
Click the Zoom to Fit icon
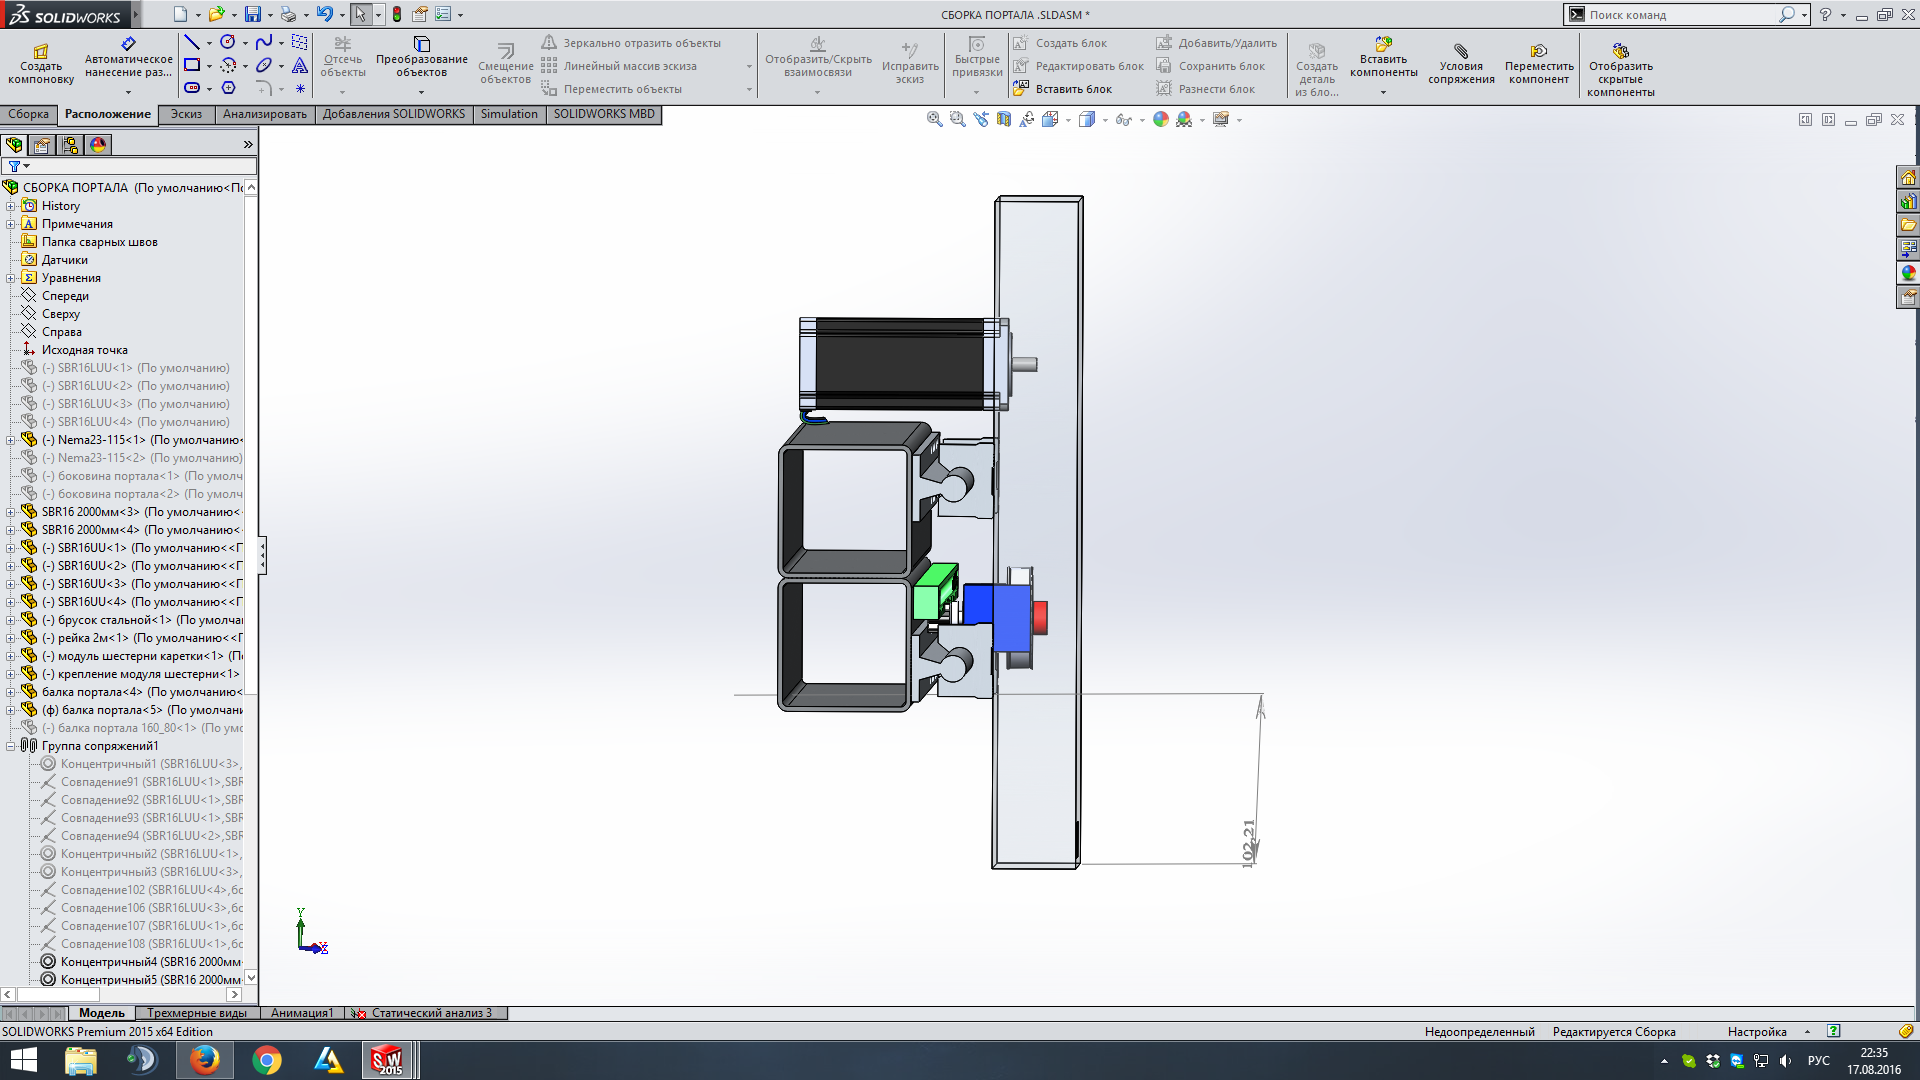coord(934,119)
